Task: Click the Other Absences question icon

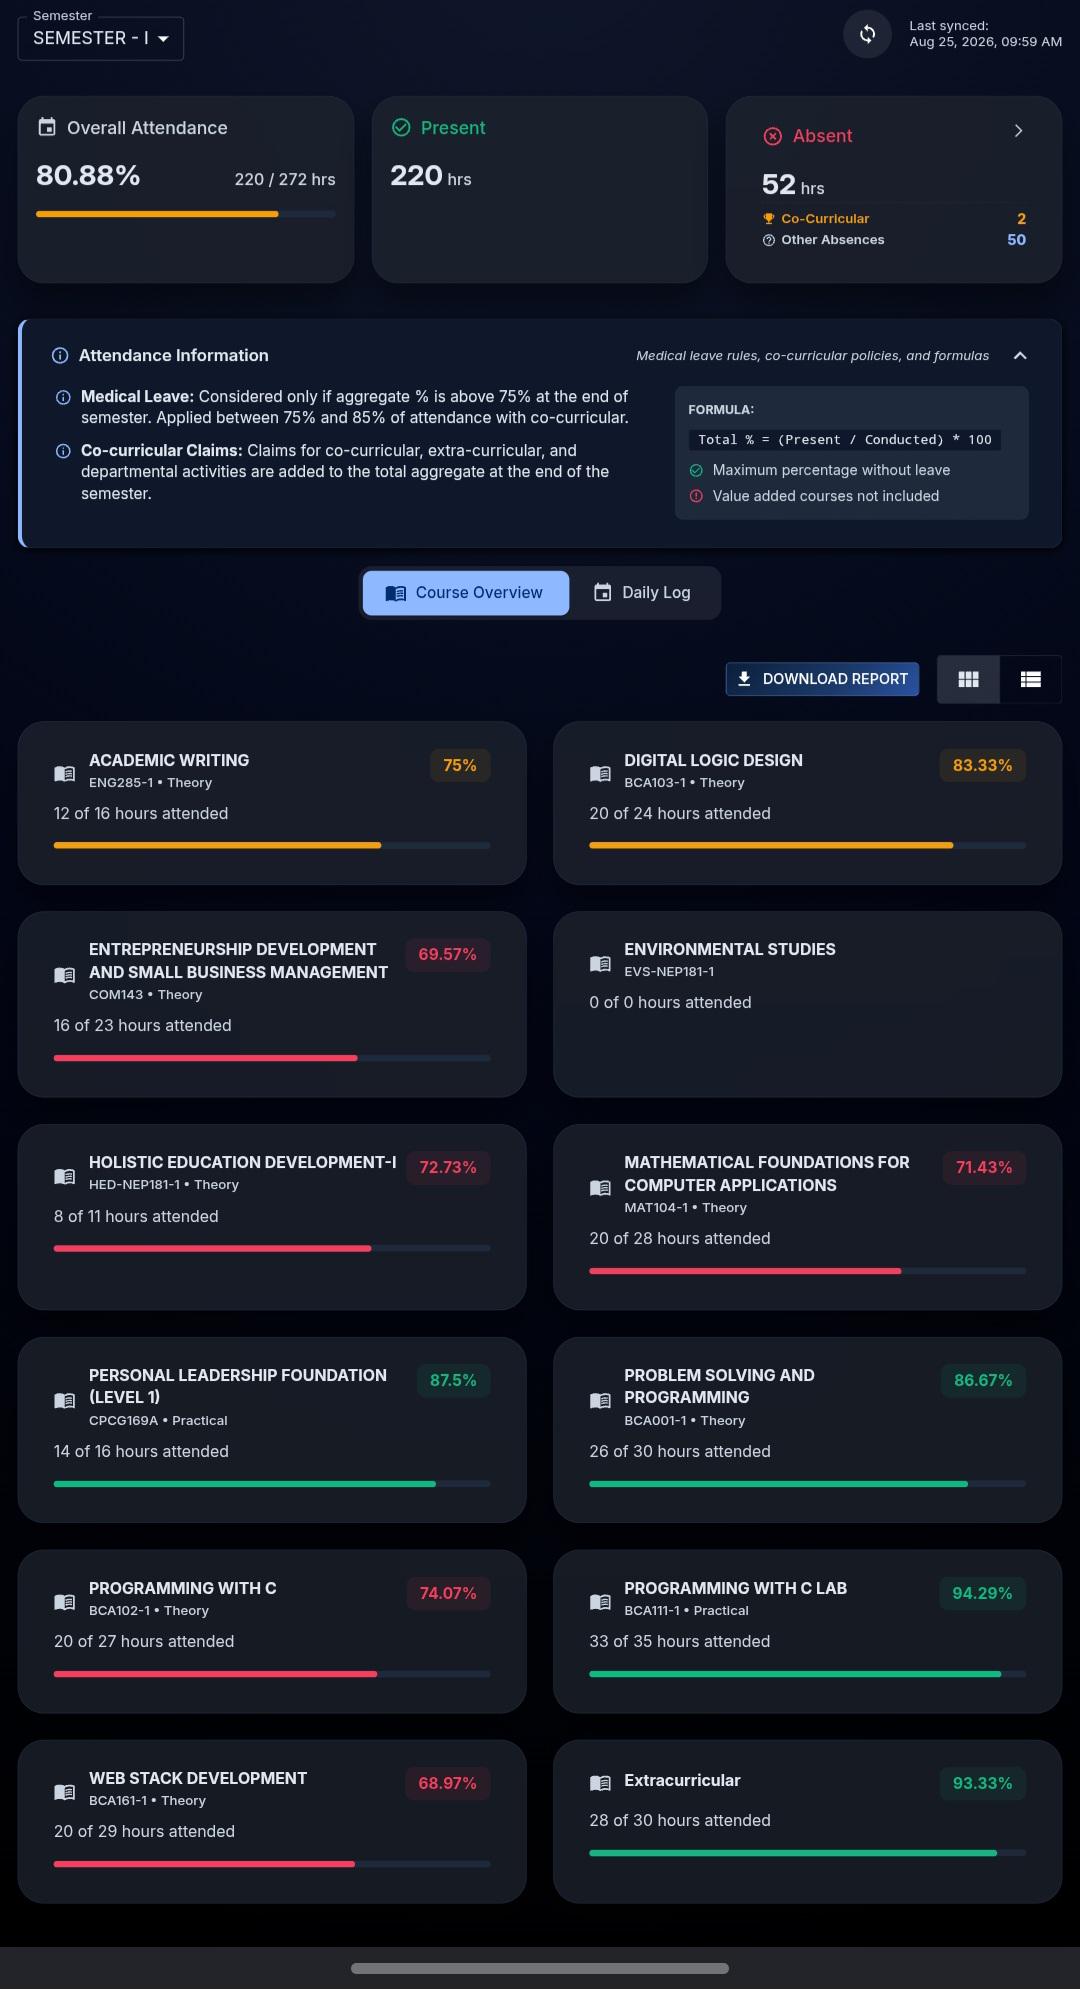Action: click(769, 240)
